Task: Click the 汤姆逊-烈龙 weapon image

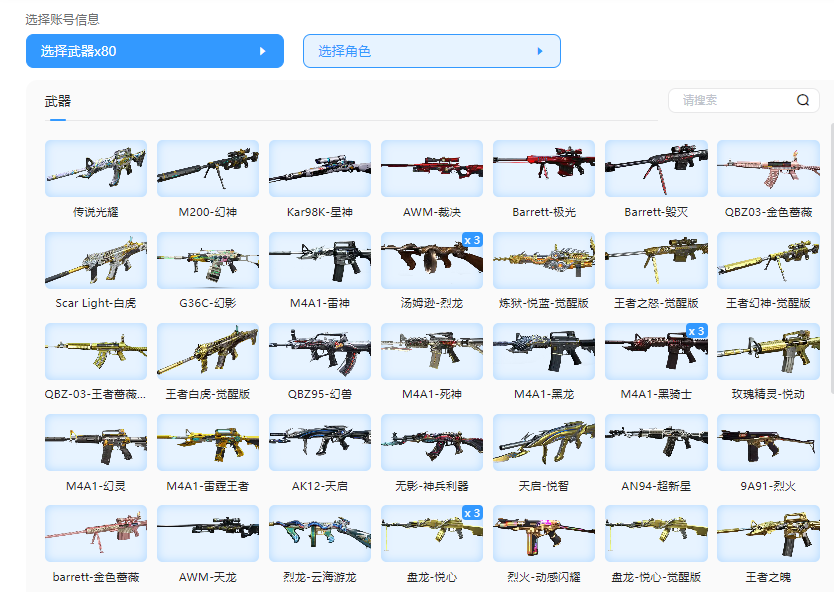Action: pyautogui.click(x=432, y=260)
